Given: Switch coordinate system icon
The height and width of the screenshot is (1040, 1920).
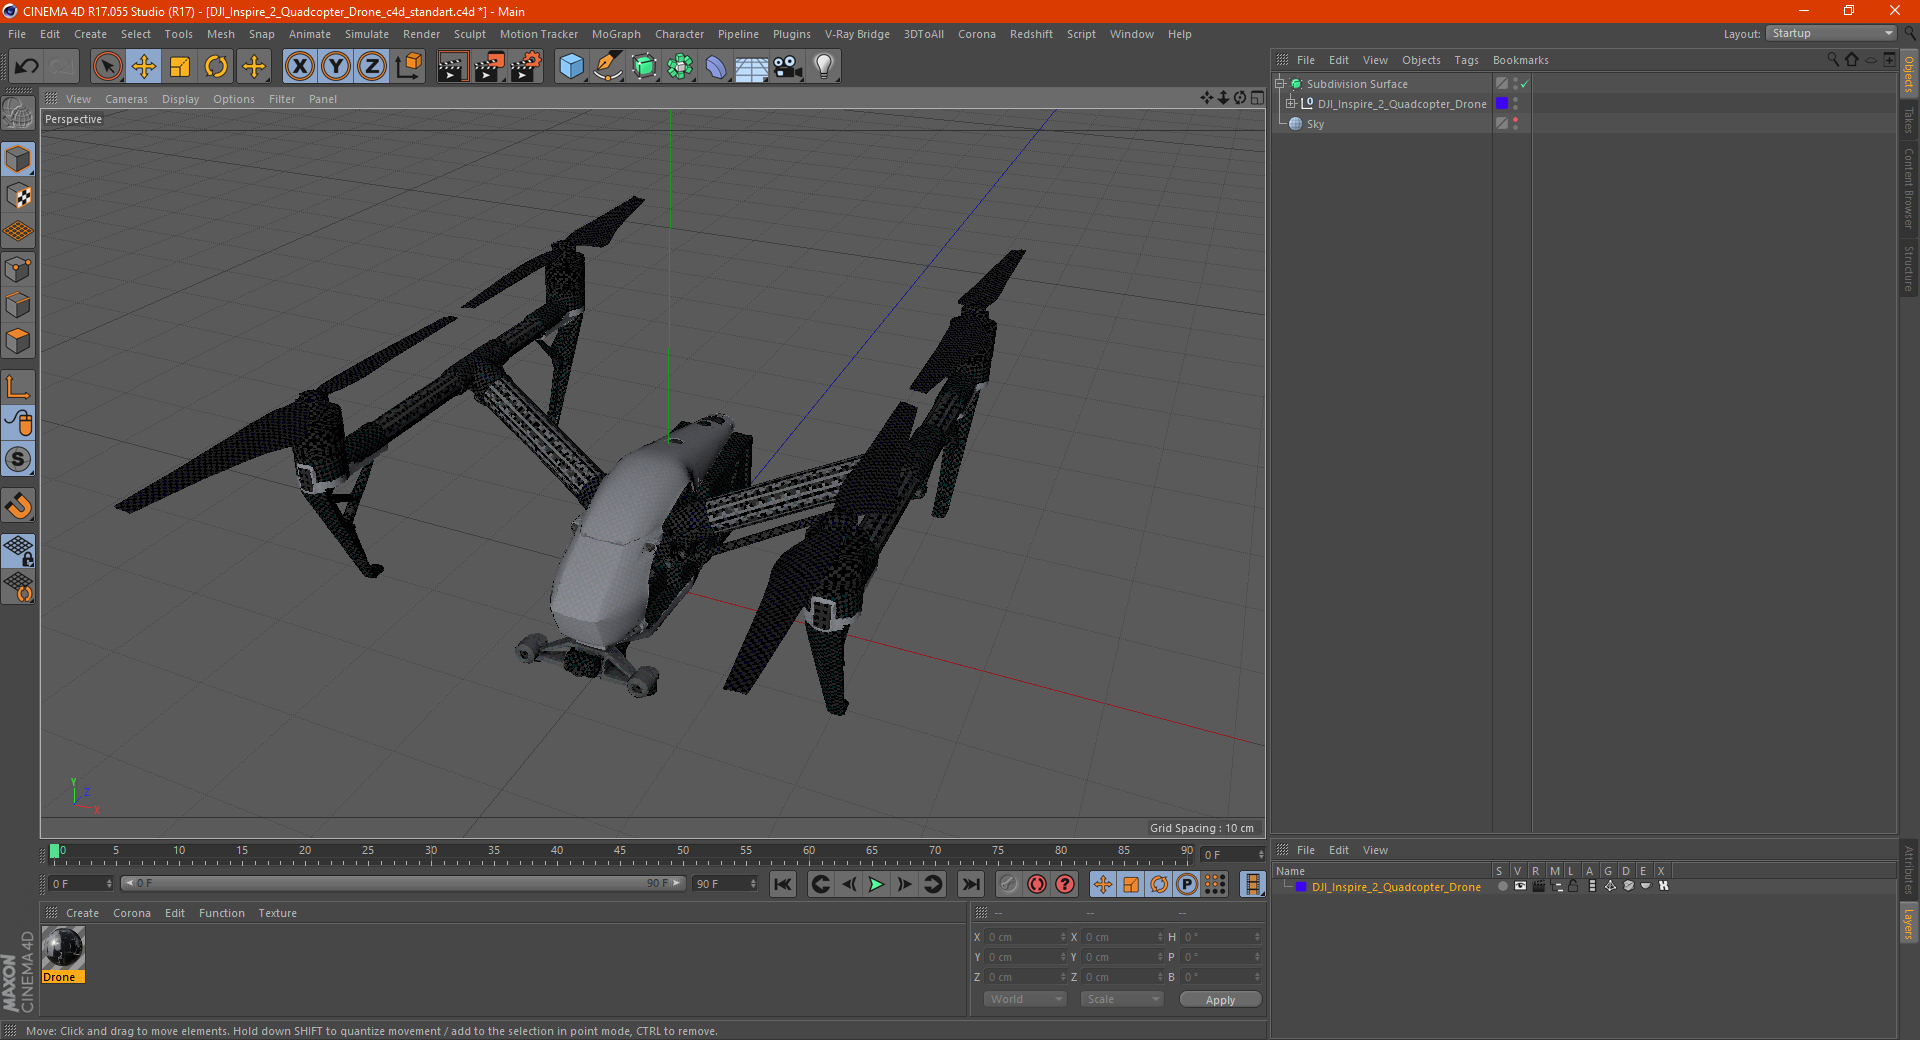Looking at the screenshot, I should [x=409, y=67].
